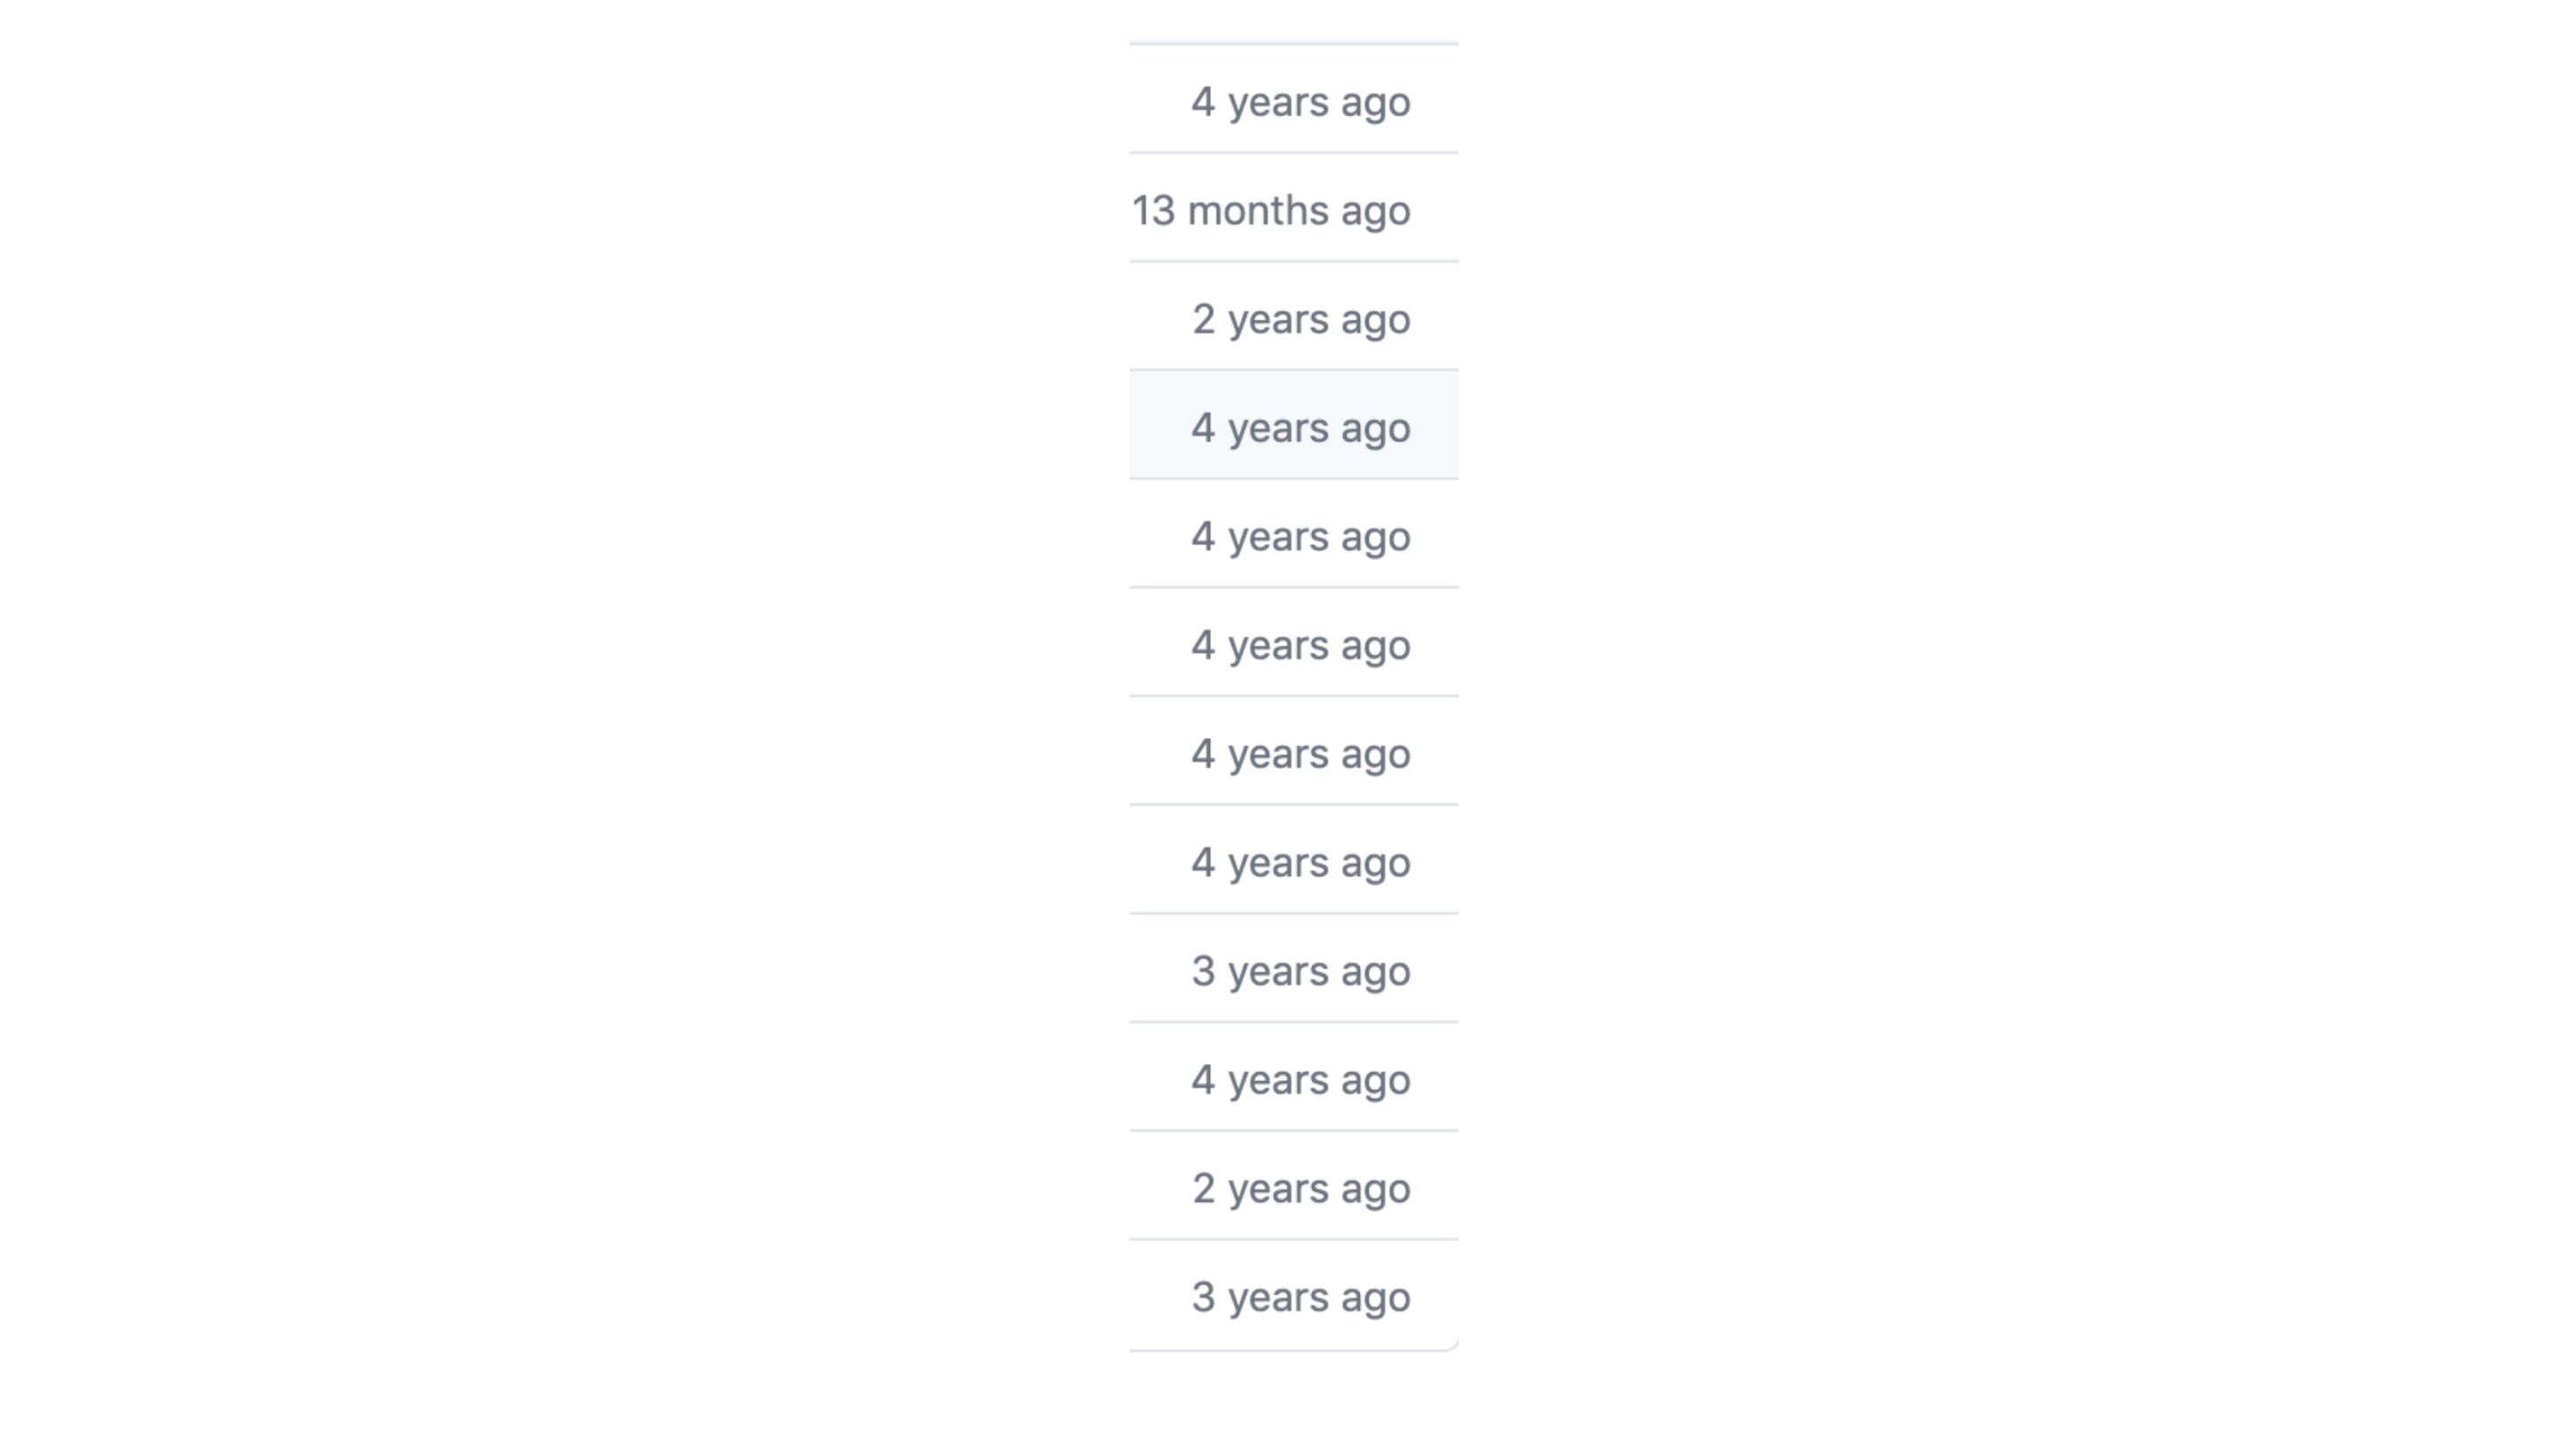The width and height of the screenshot is (2576, 1430).
Task: Click '4 years ago' directly above first '3 years ago'
Action: click(1301, 863)
